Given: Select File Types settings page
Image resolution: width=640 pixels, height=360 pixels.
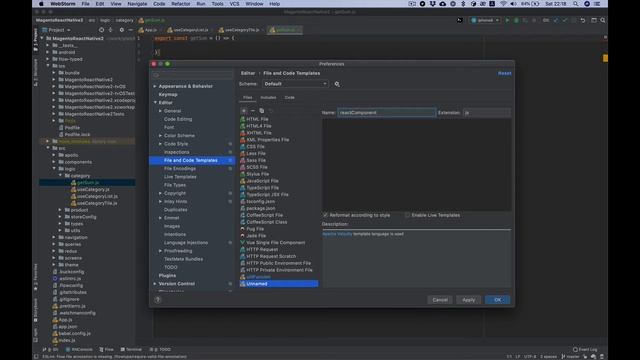Looking at the screenshot, I should (x=175, y=185).
